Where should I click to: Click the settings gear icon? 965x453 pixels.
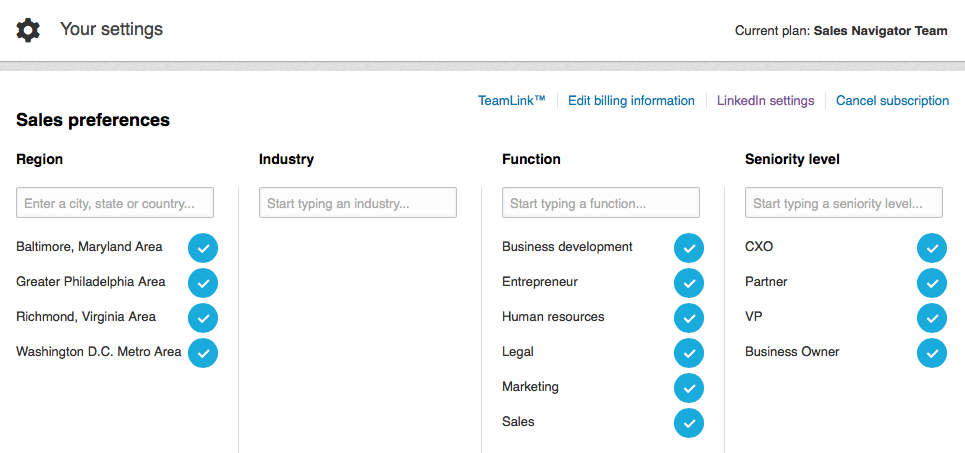click(x=28, y=30)
